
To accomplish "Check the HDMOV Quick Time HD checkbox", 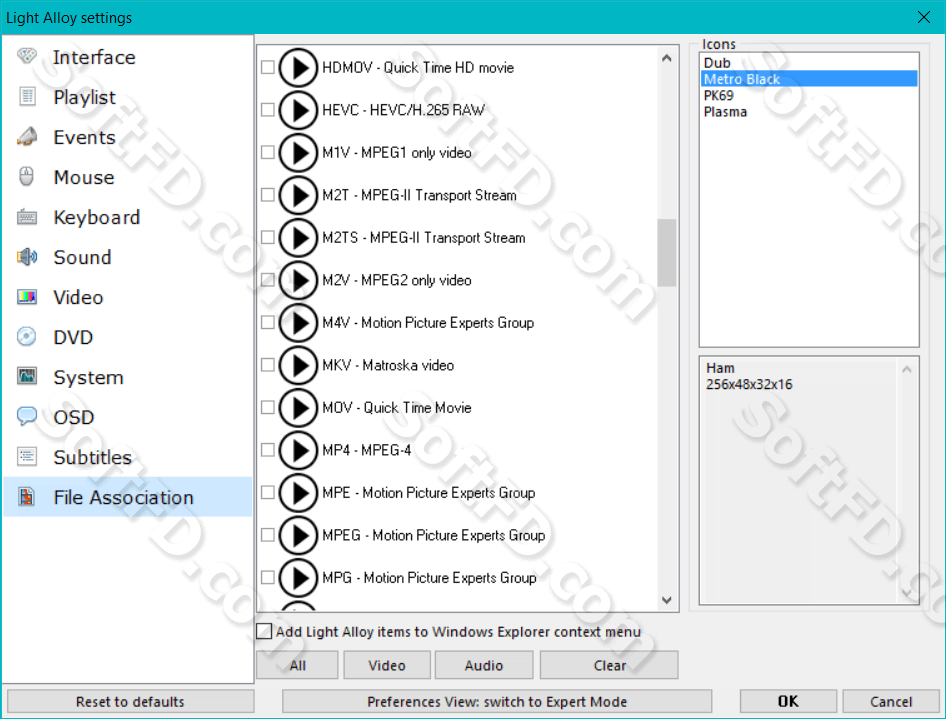I will (x=268, y=67).
